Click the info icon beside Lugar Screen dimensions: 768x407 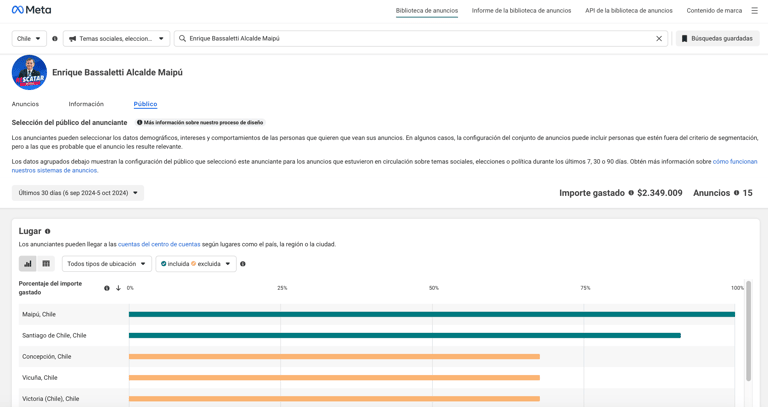pos(48,231)
